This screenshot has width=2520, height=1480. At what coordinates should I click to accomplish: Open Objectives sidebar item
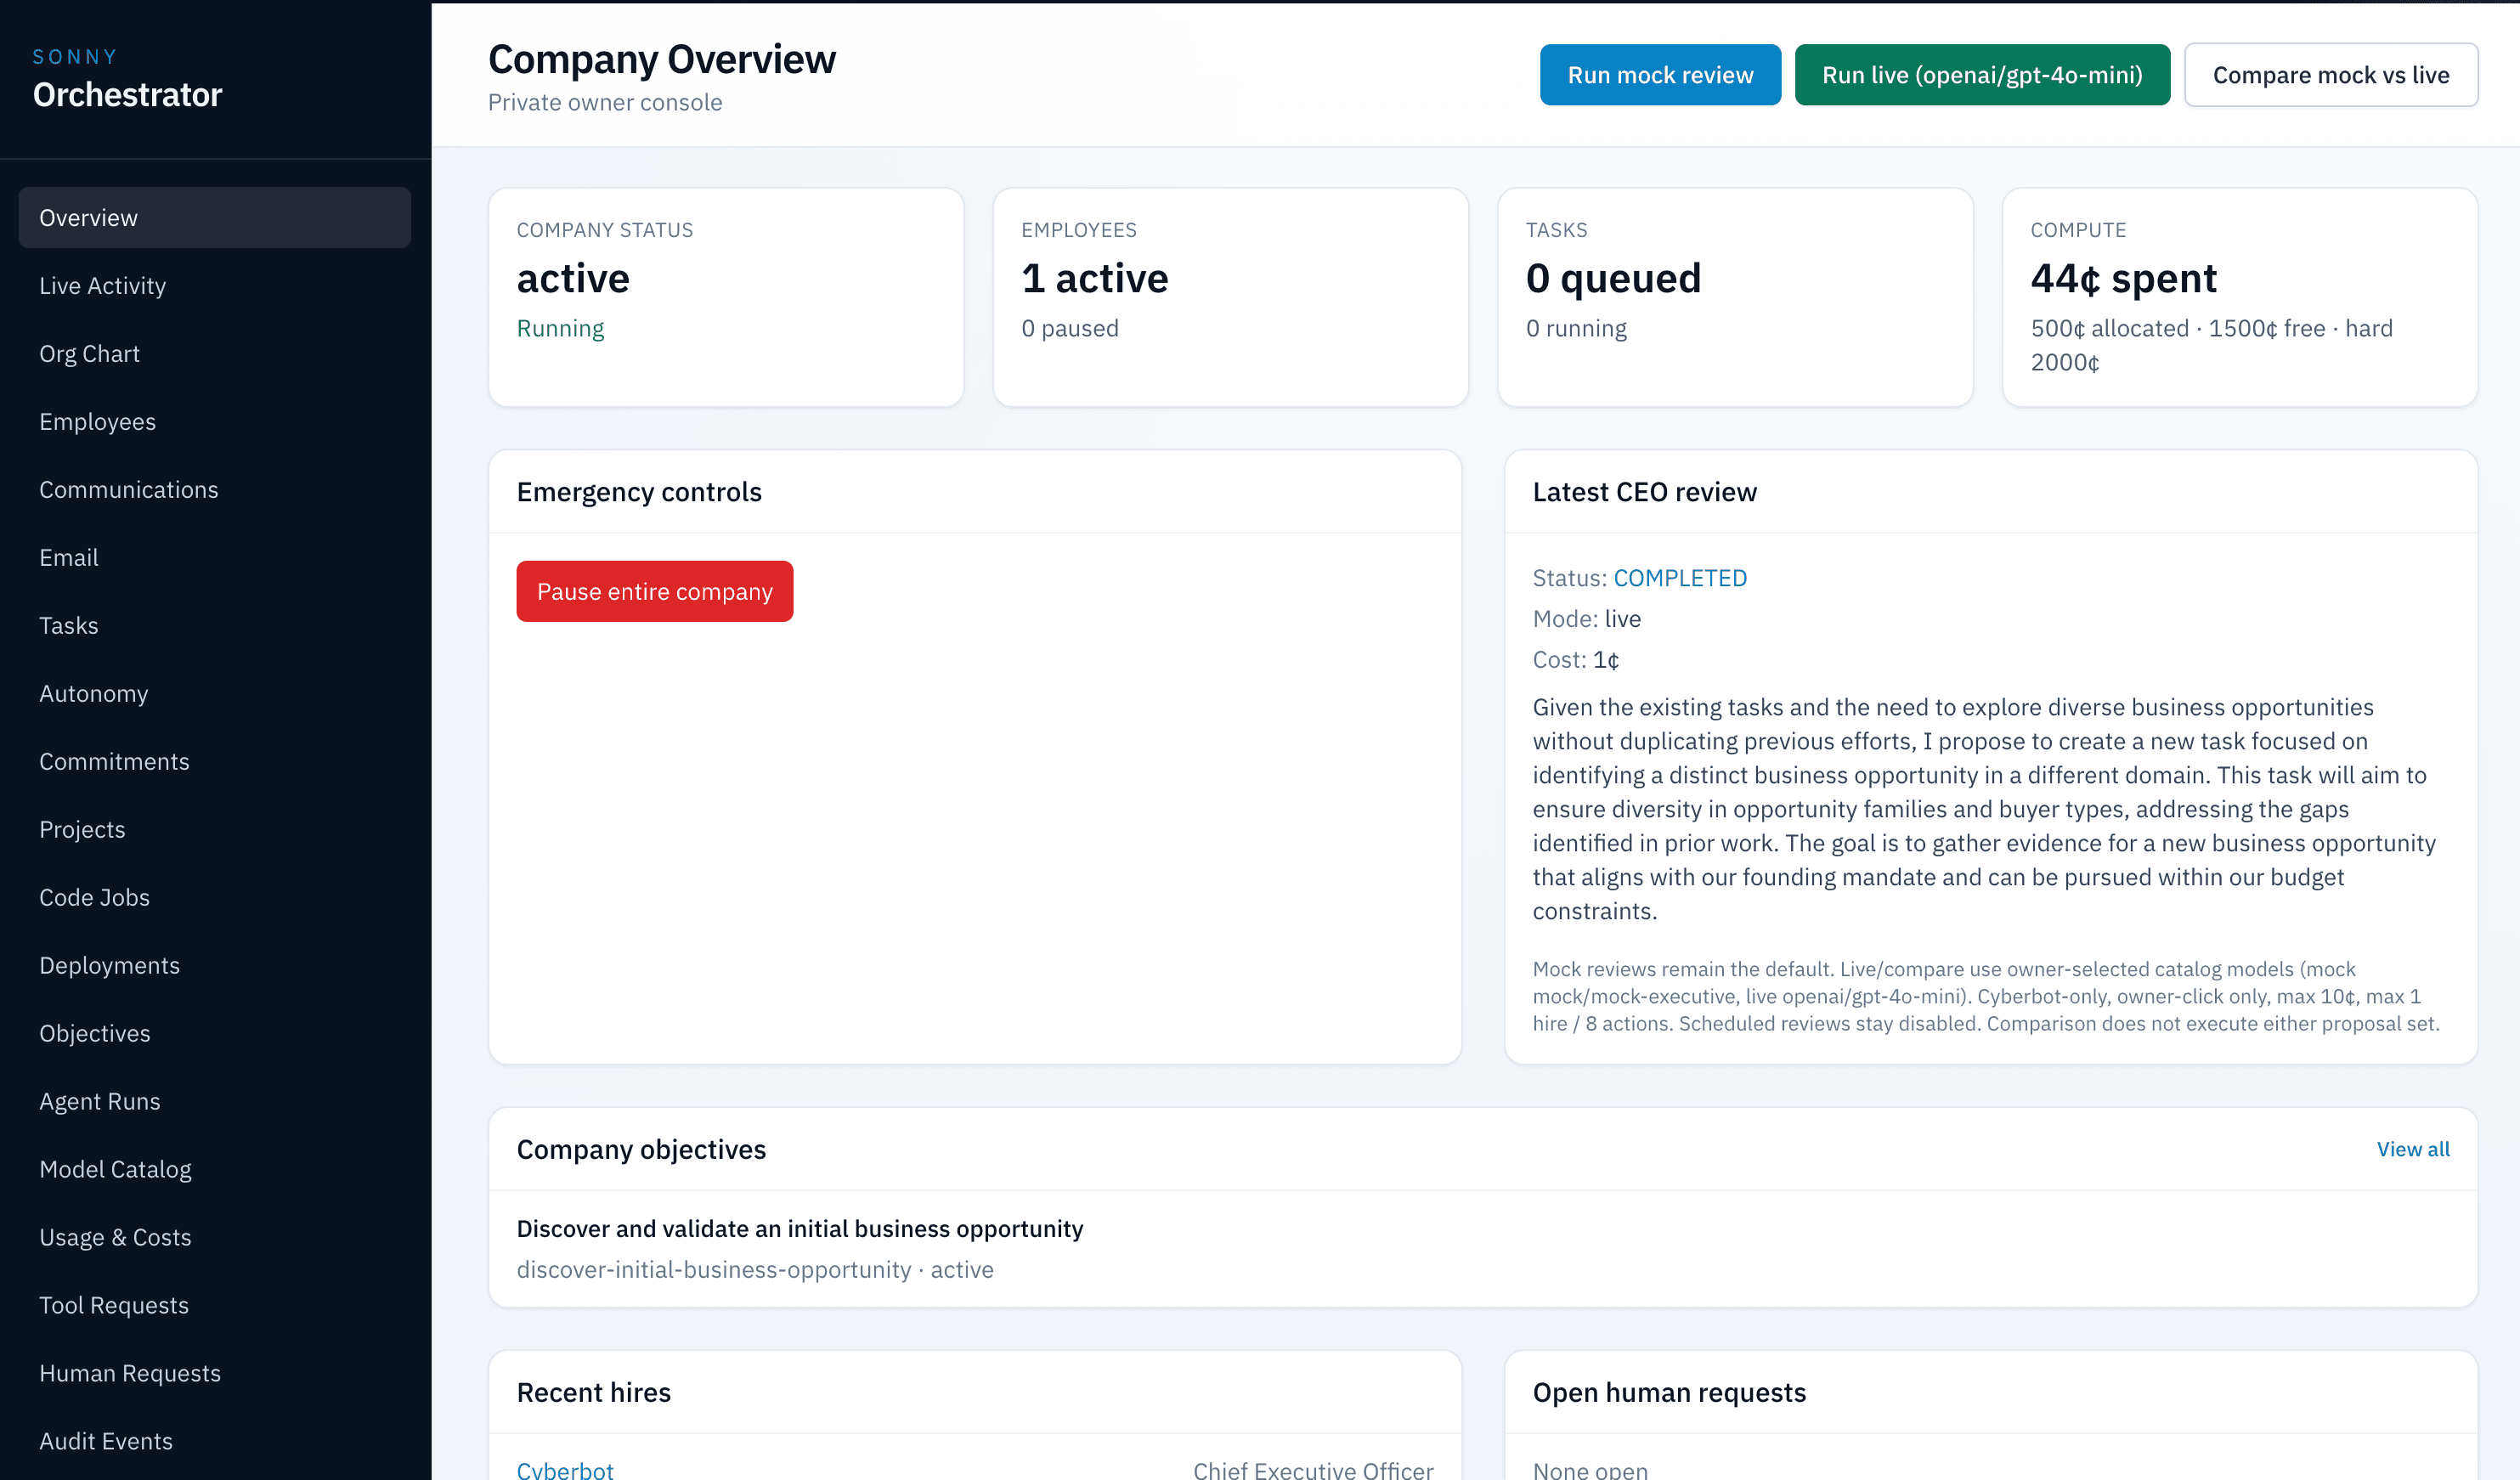click(214, 1033)
